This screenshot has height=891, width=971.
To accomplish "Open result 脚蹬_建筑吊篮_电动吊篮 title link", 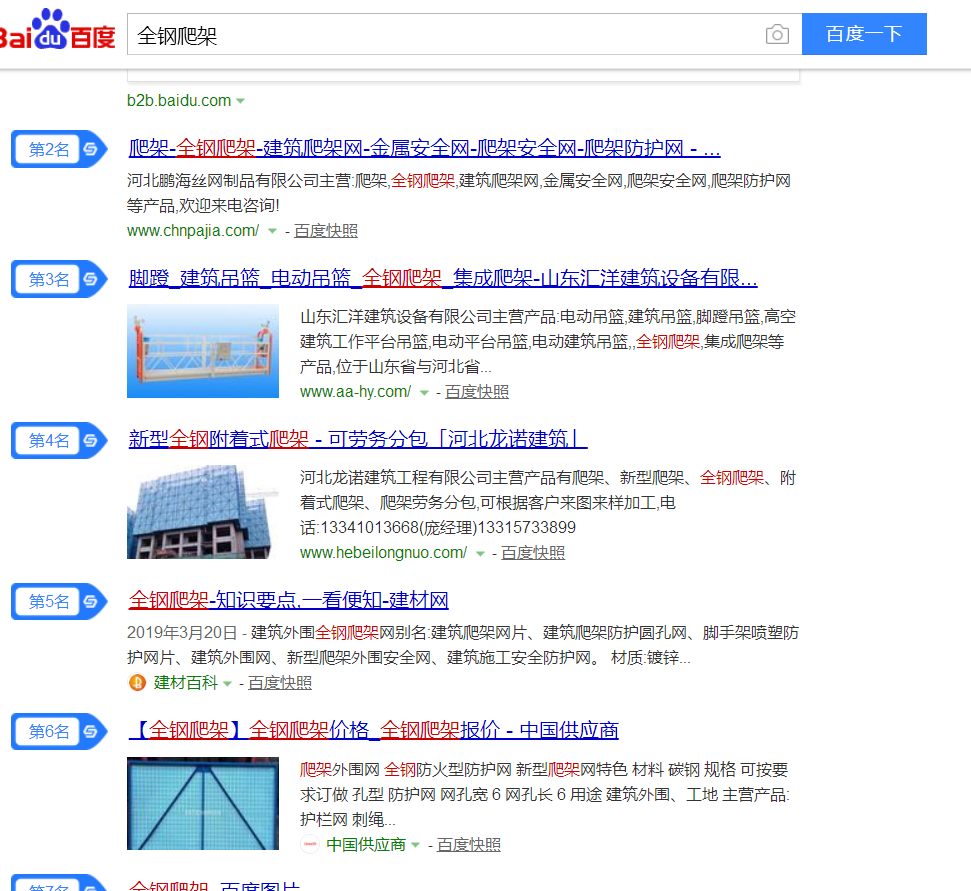I will (x=443, y=279).
